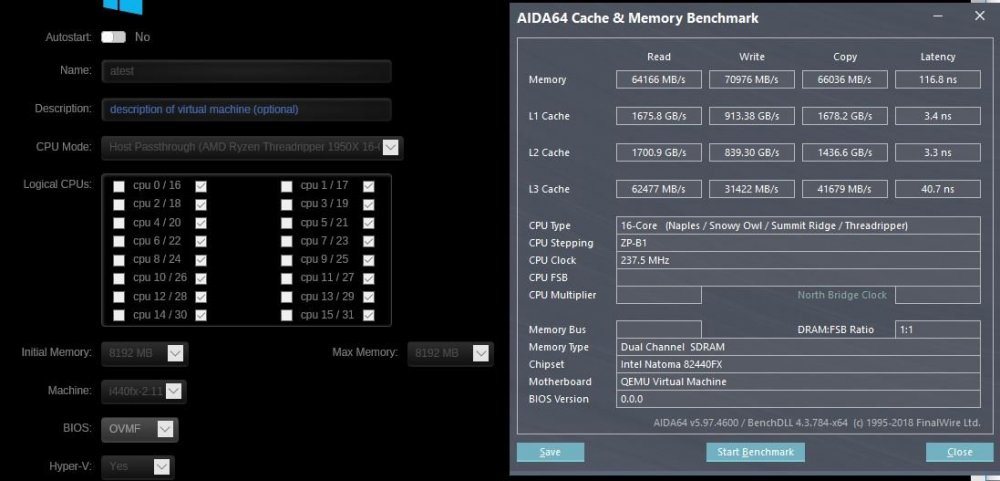Viewport: 1000px width, 481px height.
Task: Uncheck the cpu 26 checkbox
Action: click(201, 278)
